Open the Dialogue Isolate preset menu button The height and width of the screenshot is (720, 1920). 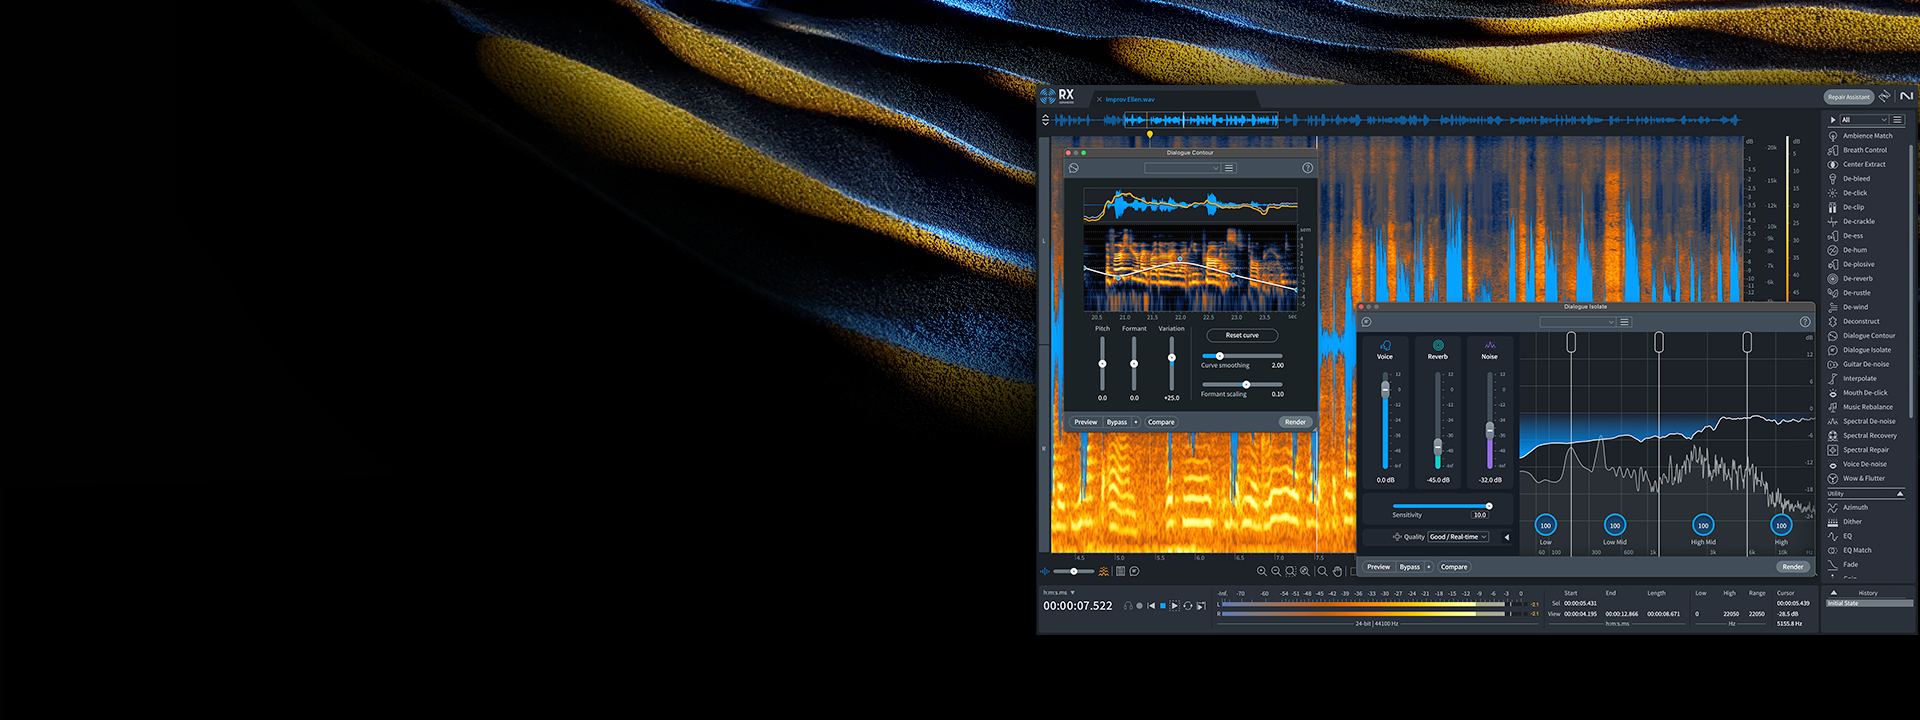click(1624, 322)
